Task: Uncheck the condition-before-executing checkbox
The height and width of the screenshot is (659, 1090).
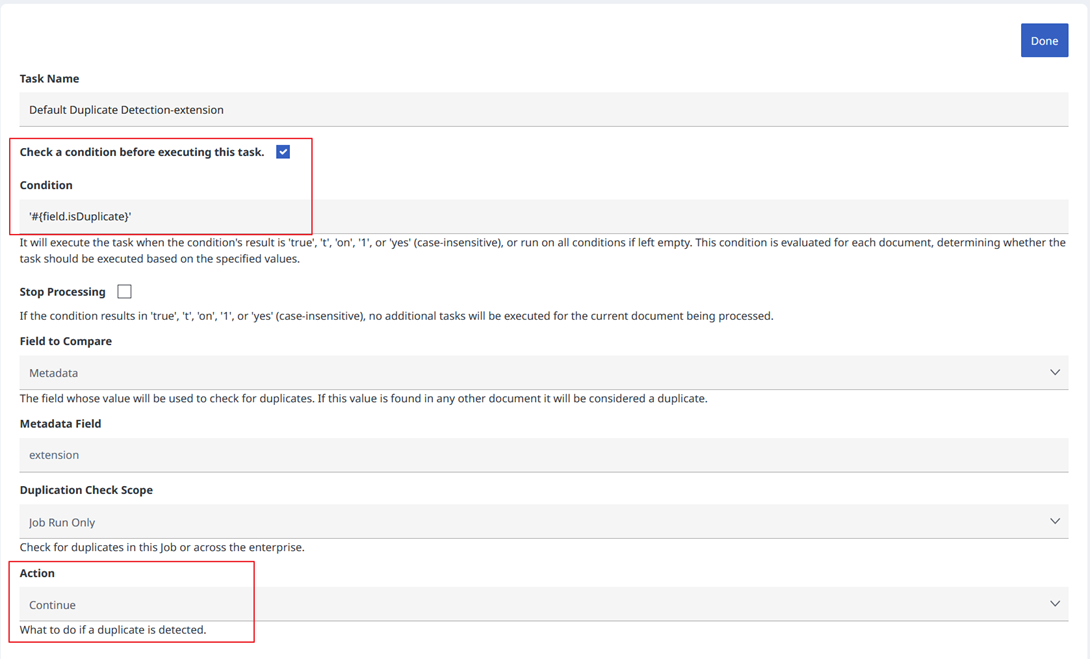Action: [283, 152]
